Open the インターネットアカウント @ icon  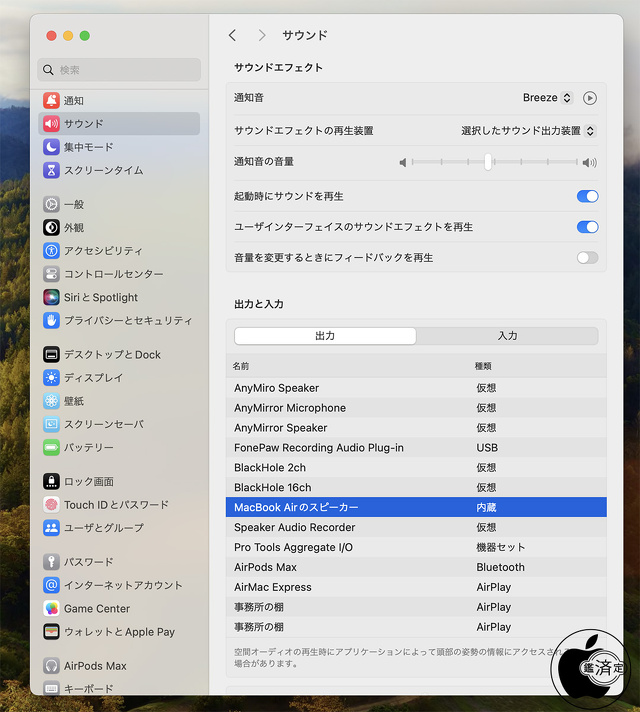point(51,585)
